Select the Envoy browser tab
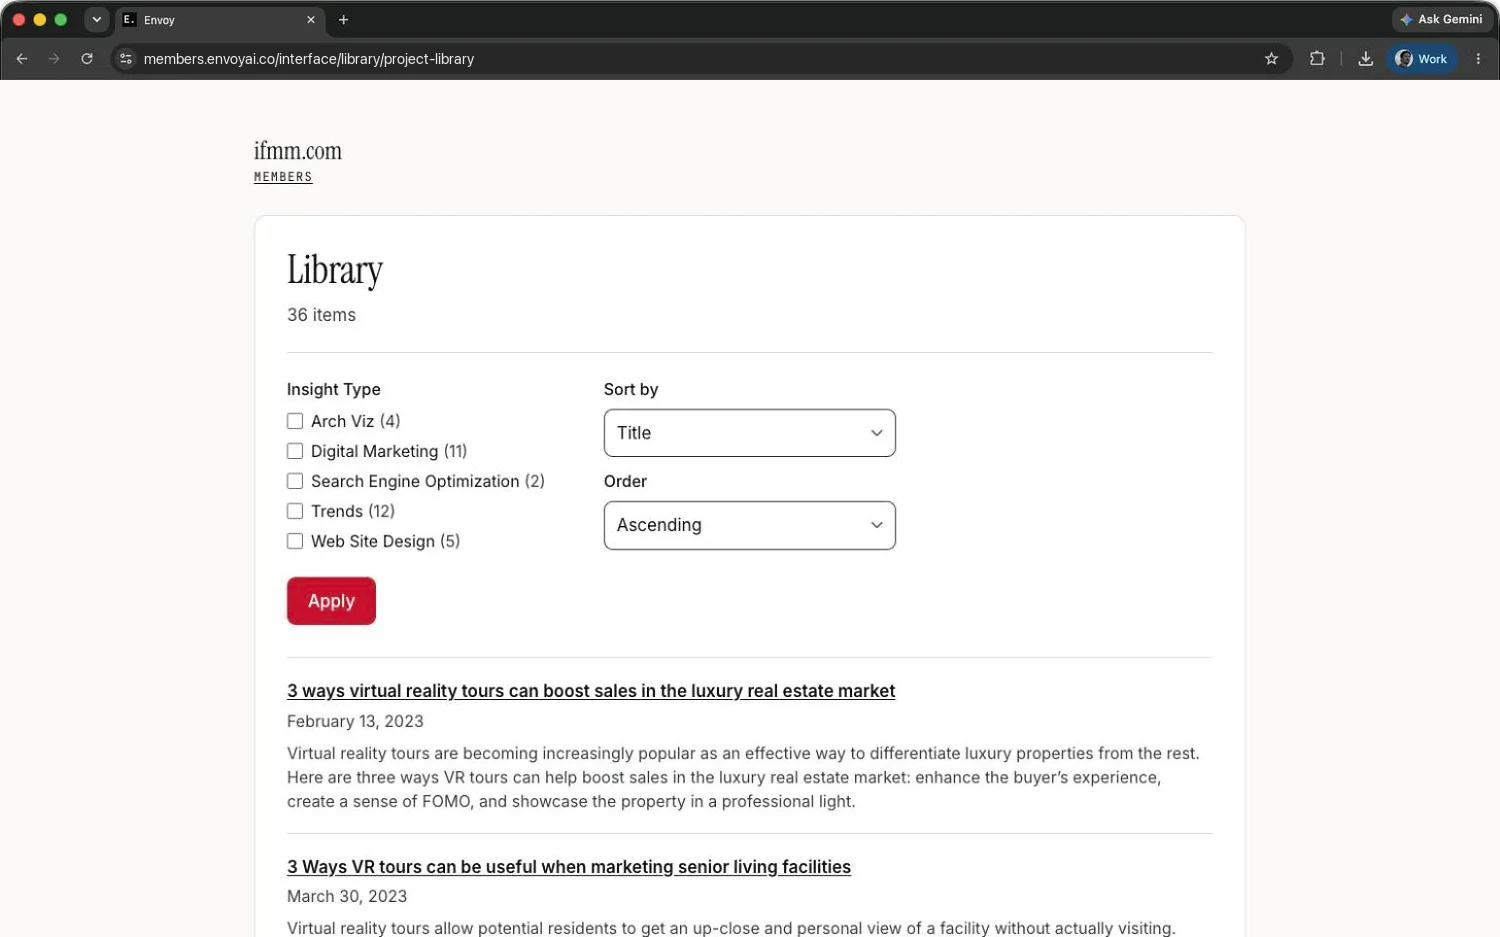The width and height of the screenshot is (1500, 937). click(x=220, y=19)
